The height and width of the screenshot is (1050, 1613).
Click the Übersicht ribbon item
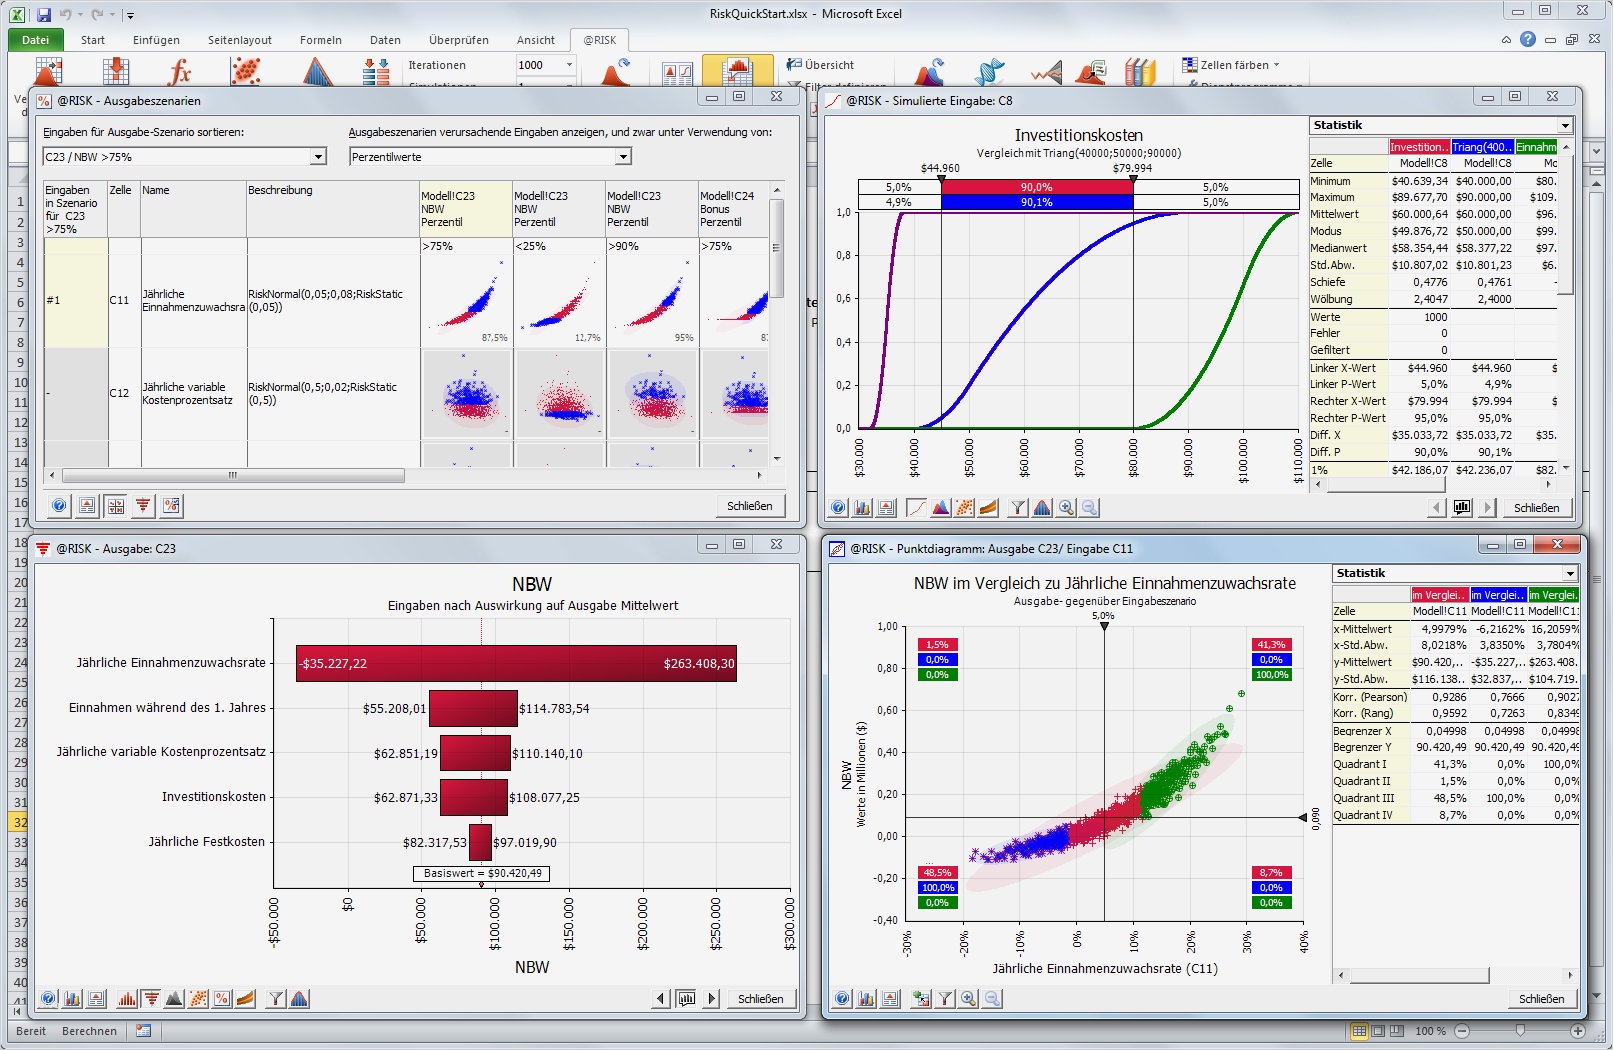(821, 65)
